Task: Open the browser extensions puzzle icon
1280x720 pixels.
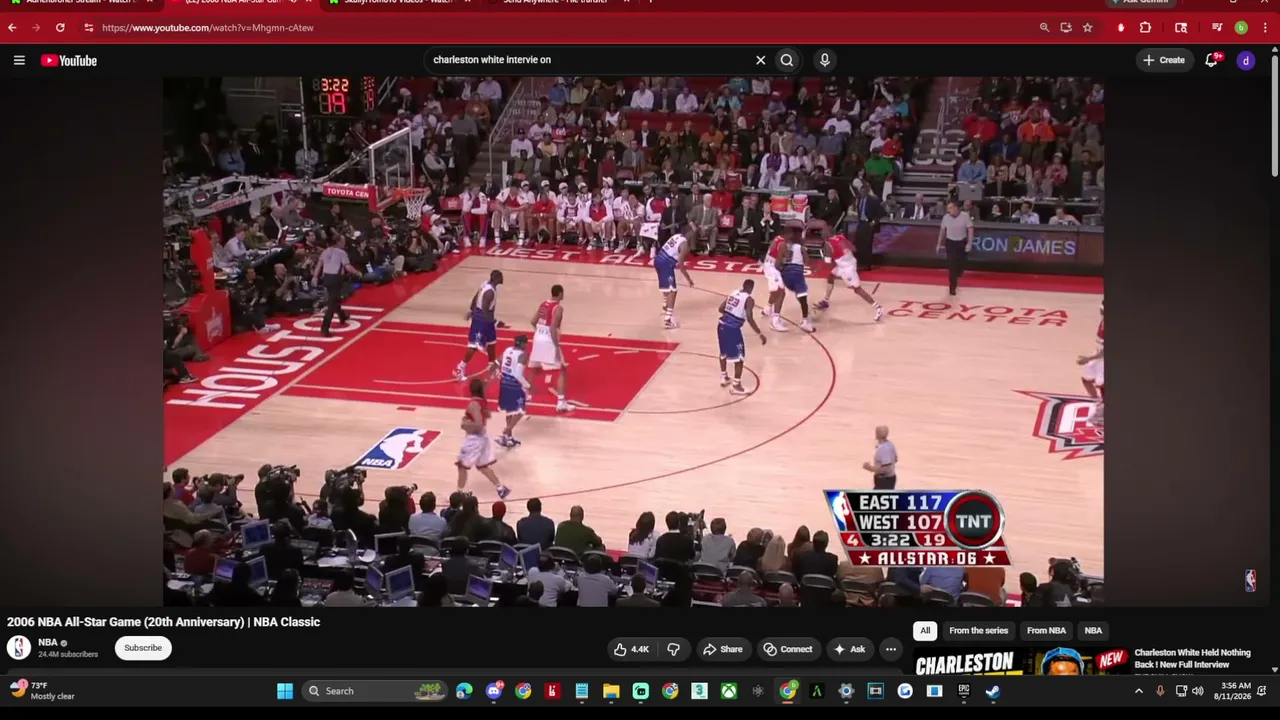Action: pos(1145,28)
